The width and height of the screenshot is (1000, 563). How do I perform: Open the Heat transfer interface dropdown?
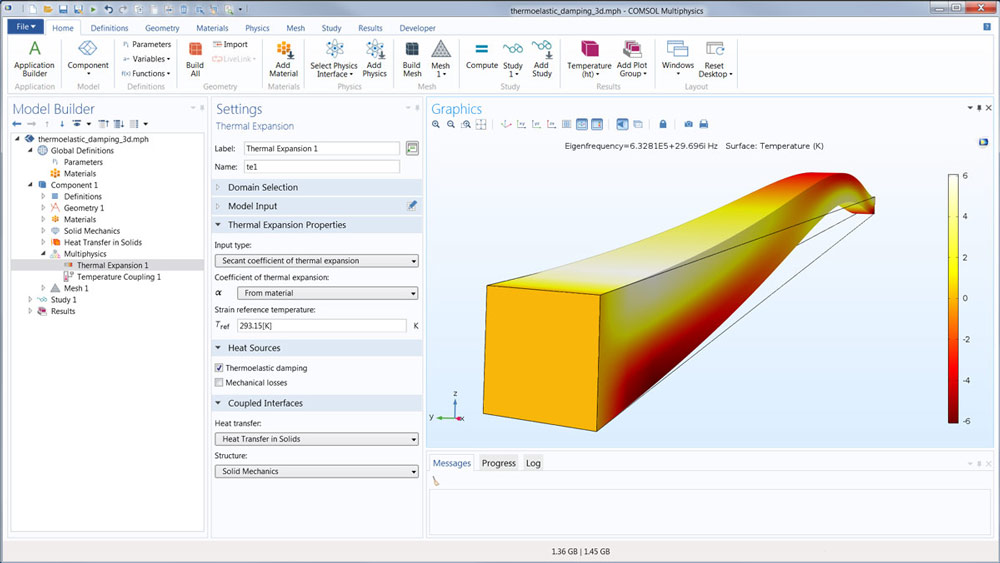tap(316, 439)
